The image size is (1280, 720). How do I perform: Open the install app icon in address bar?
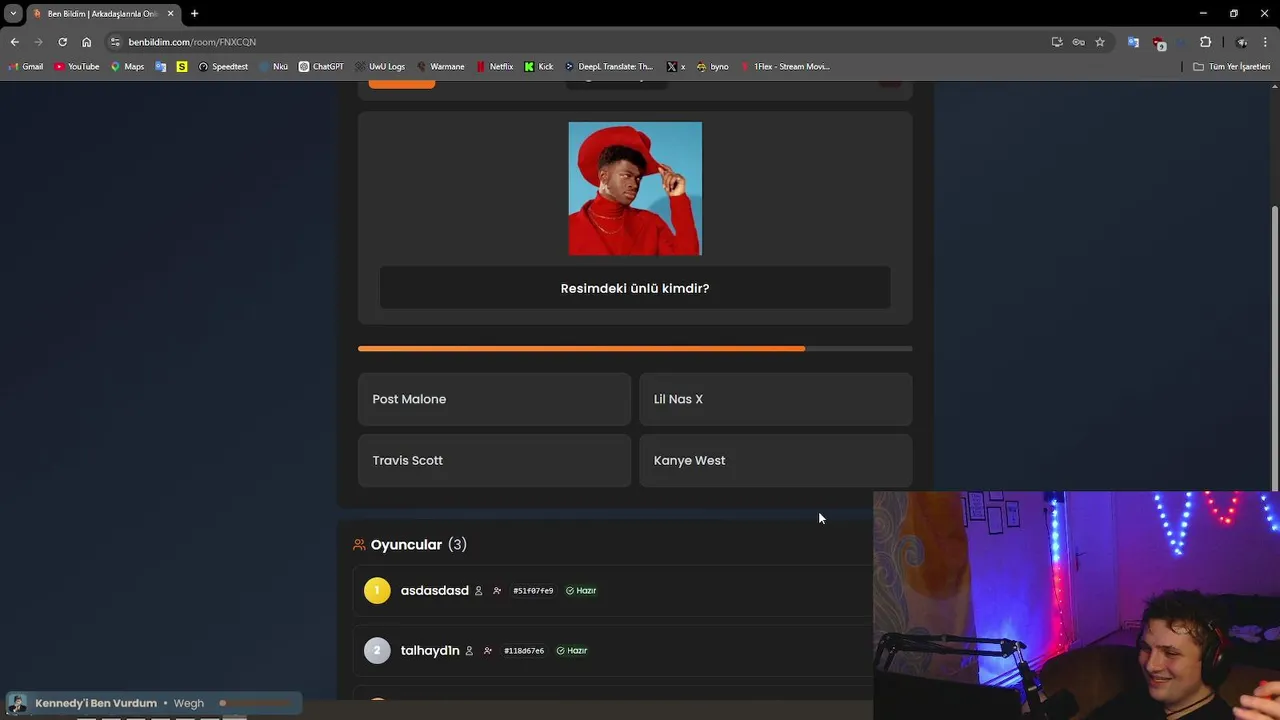click(1057, 42)
